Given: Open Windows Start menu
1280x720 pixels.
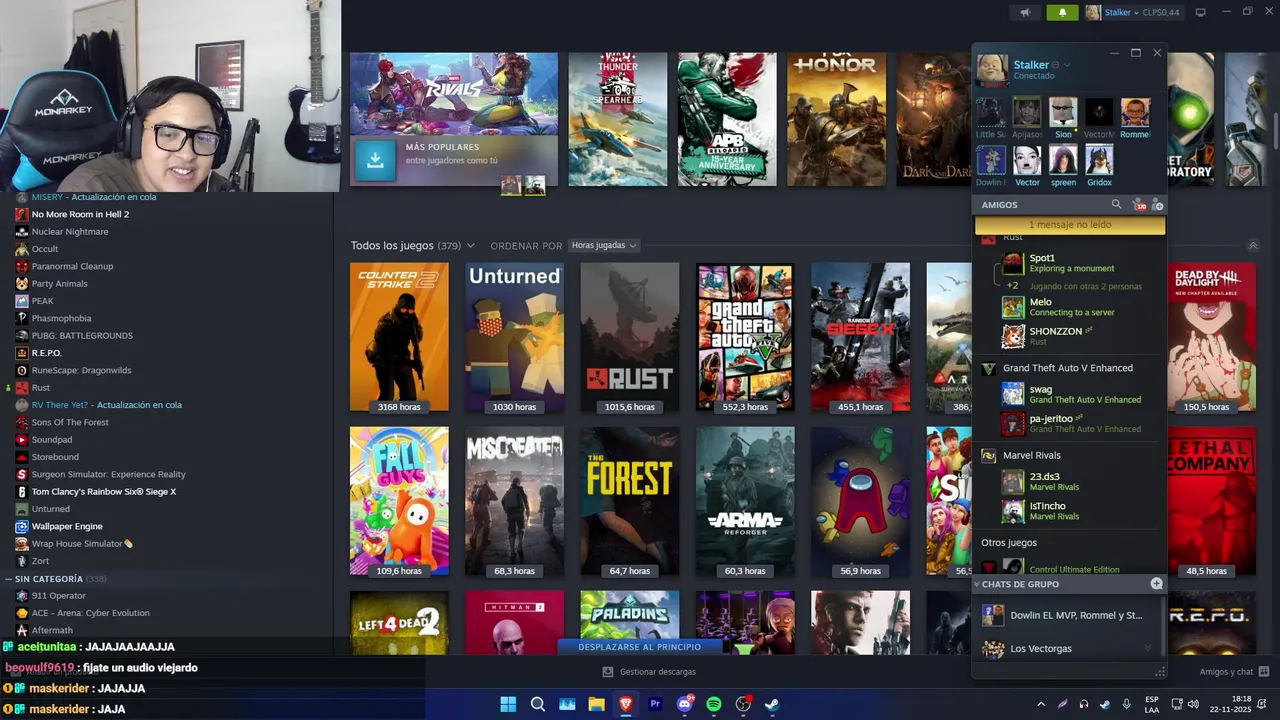Looking at the screenshot, I should tap(508, 704).
